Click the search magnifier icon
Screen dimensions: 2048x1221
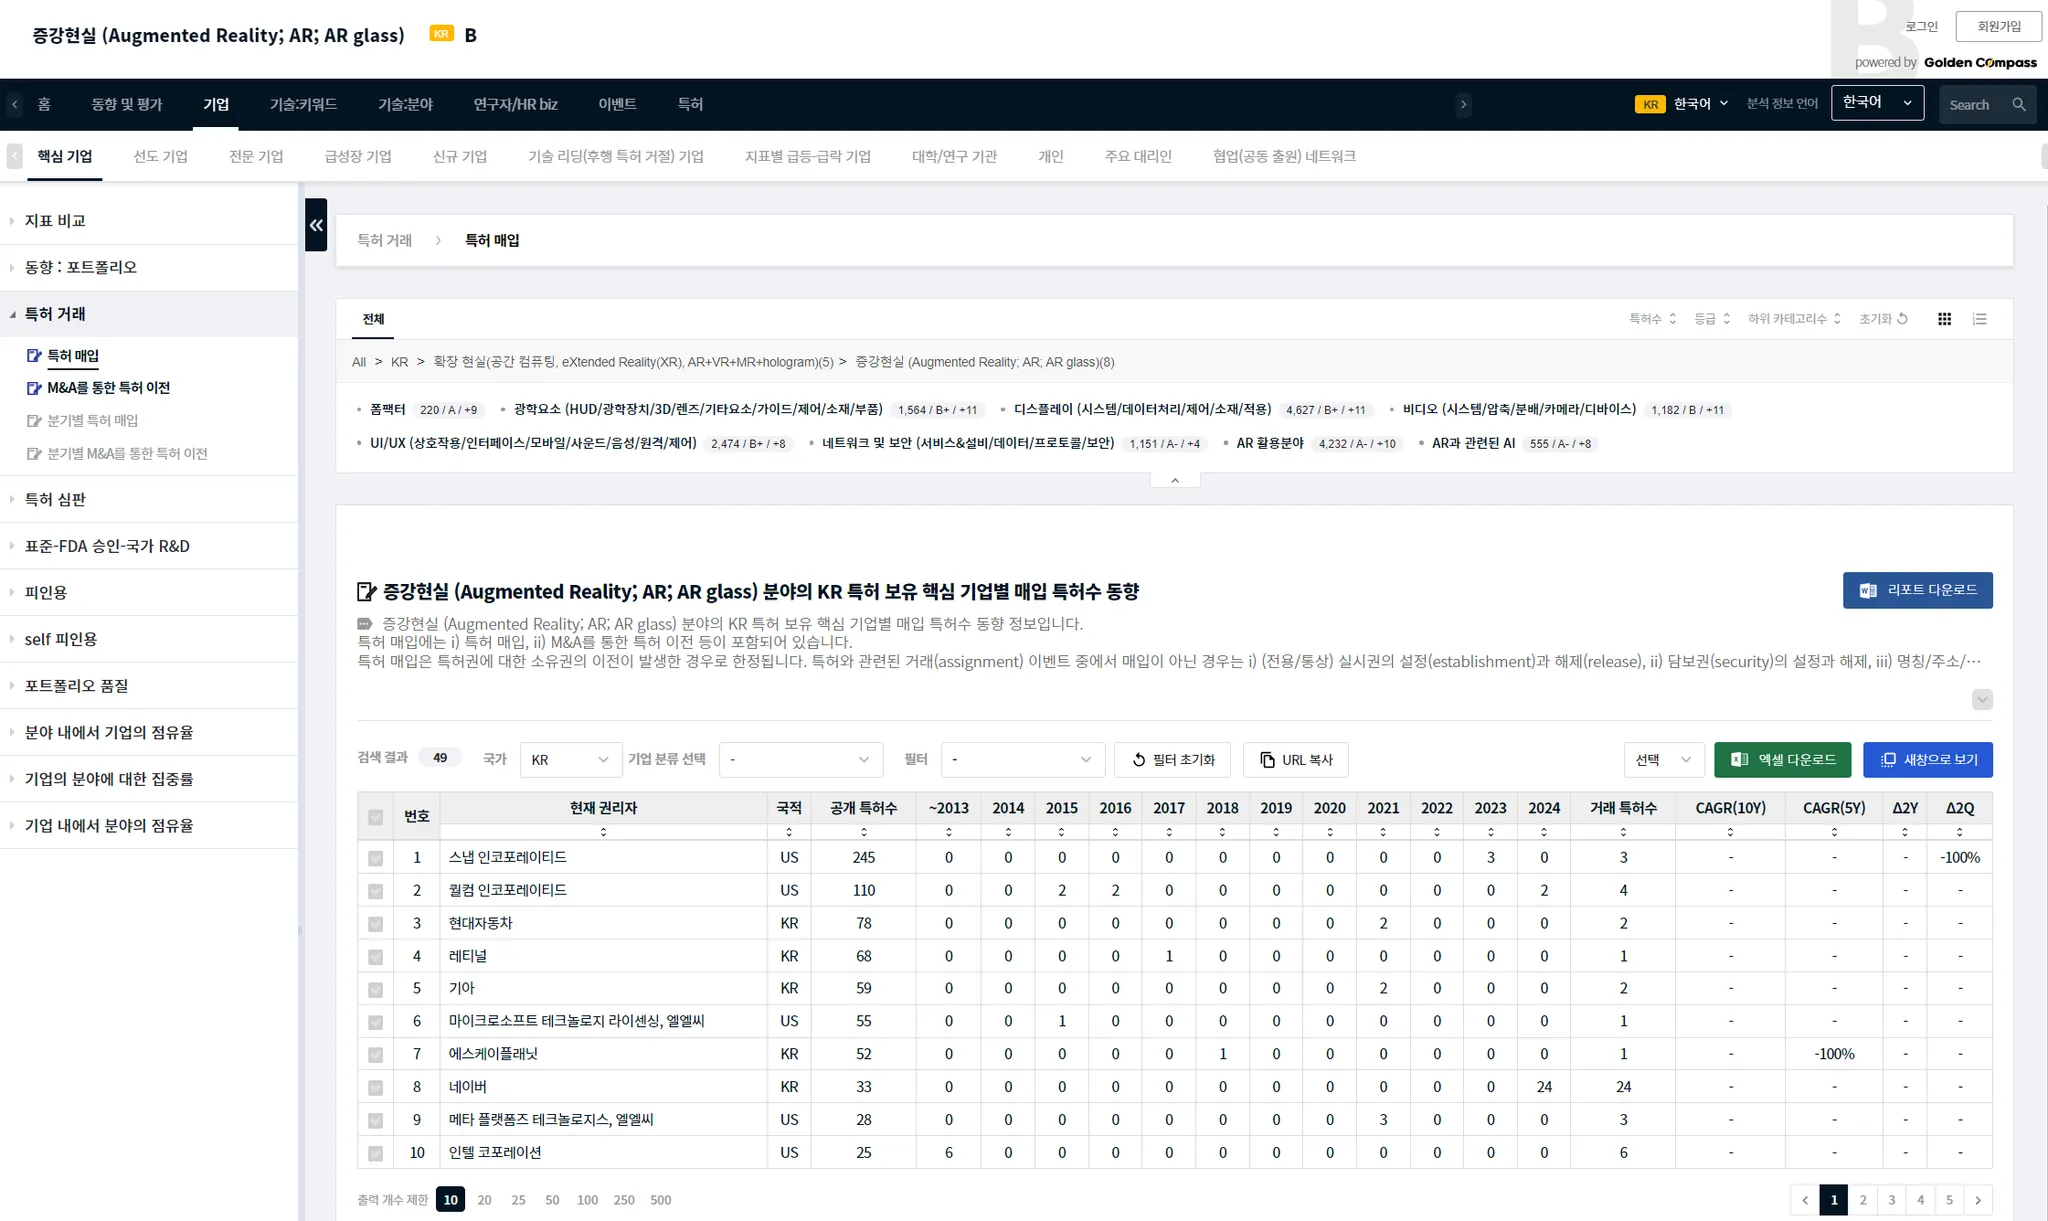2019,105
